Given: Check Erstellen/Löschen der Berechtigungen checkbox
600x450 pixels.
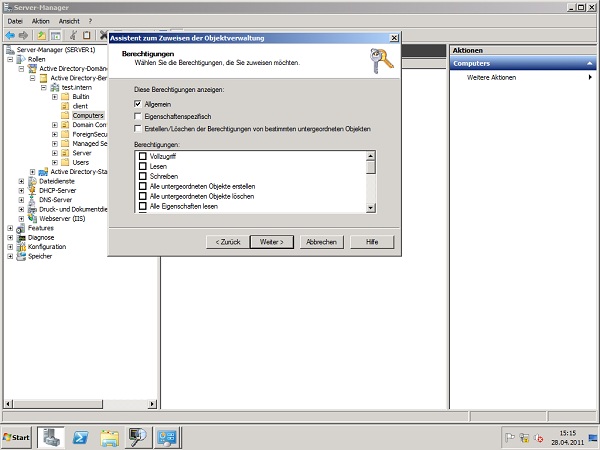Looking at the screenshot, I should (x=138, y=129).
